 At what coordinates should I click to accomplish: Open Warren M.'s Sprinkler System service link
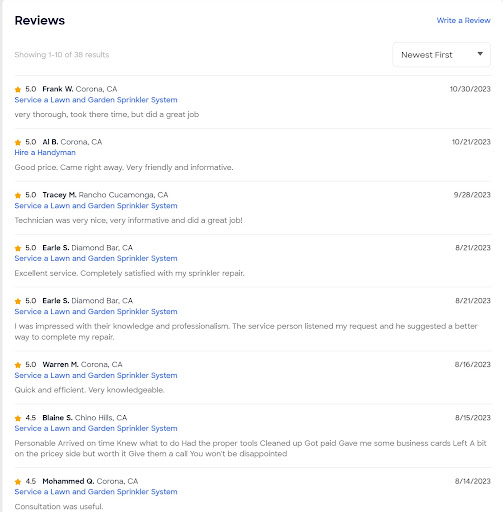pos(96,375)
